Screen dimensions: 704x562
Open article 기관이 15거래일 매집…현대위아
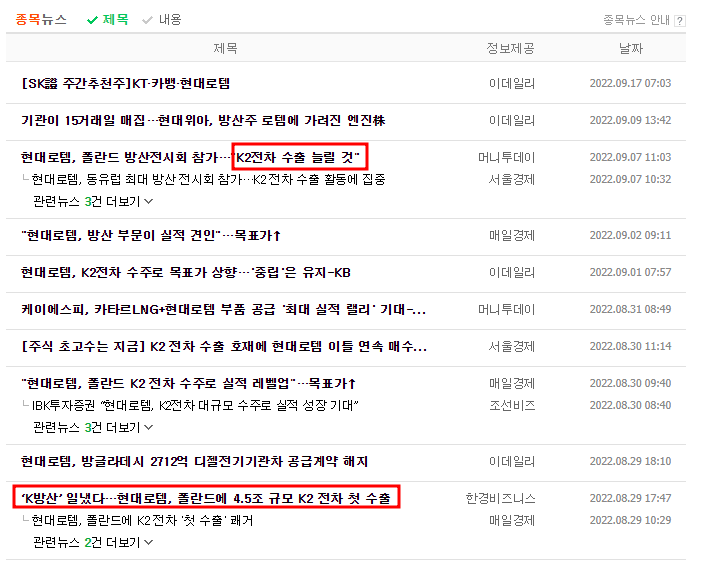tap(203, 120)
